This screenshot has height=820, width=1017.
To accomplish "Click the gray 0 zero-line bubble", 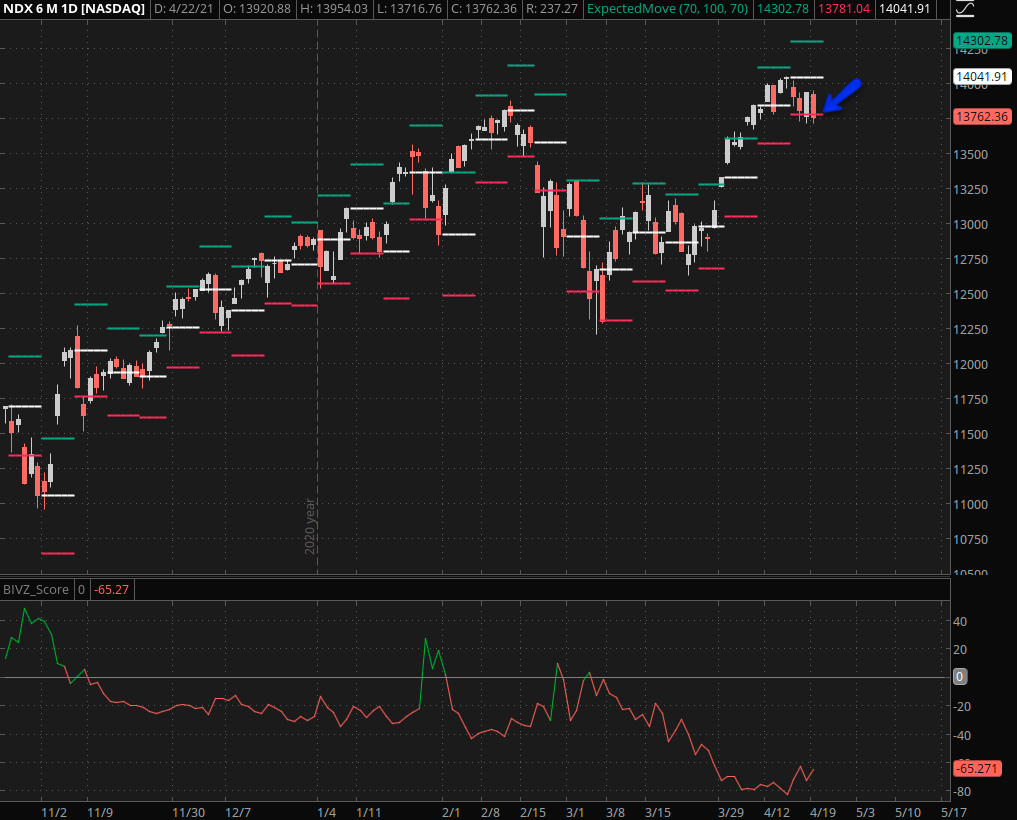I will click(959, 677).
